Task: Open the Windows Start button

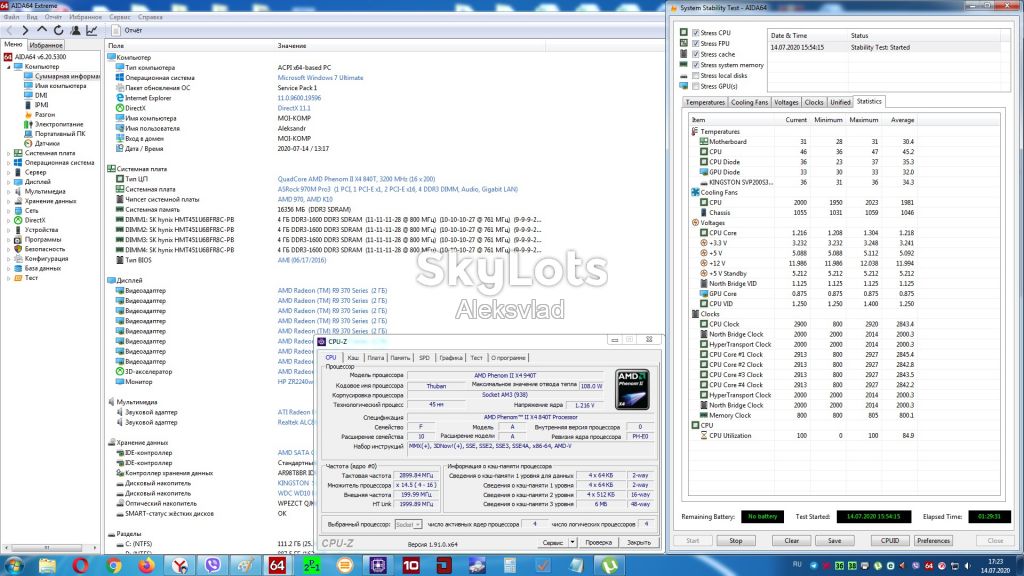Action: [14, 566]
